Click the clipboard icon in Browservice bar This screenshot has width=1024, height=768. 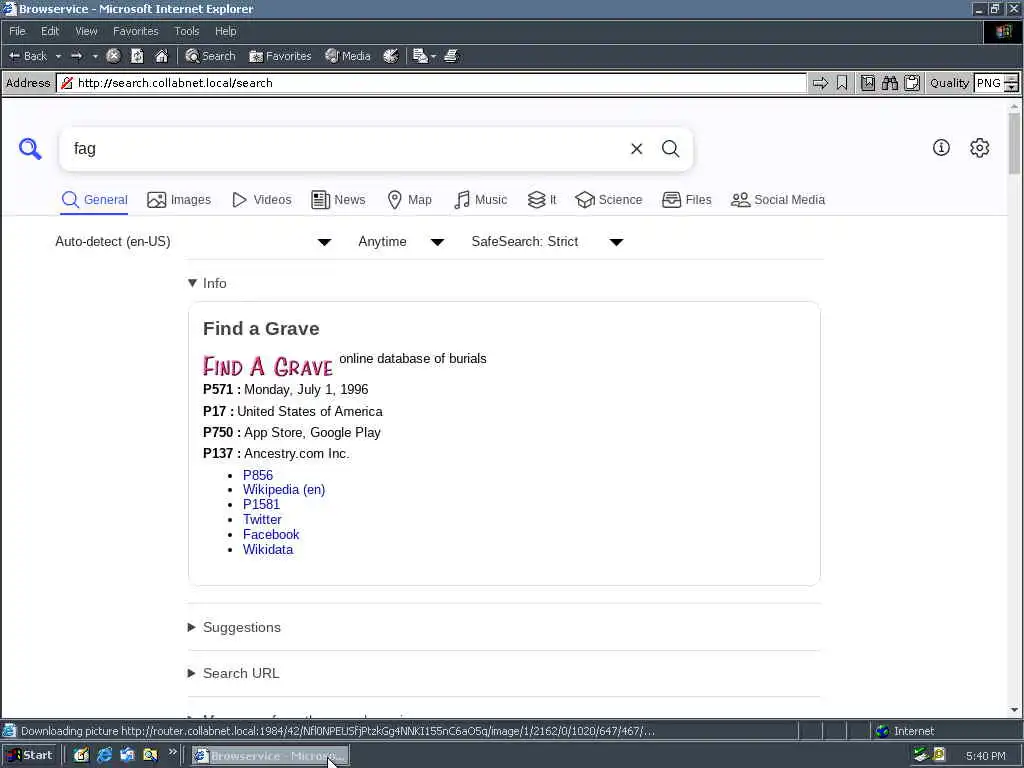pos(912,83)
